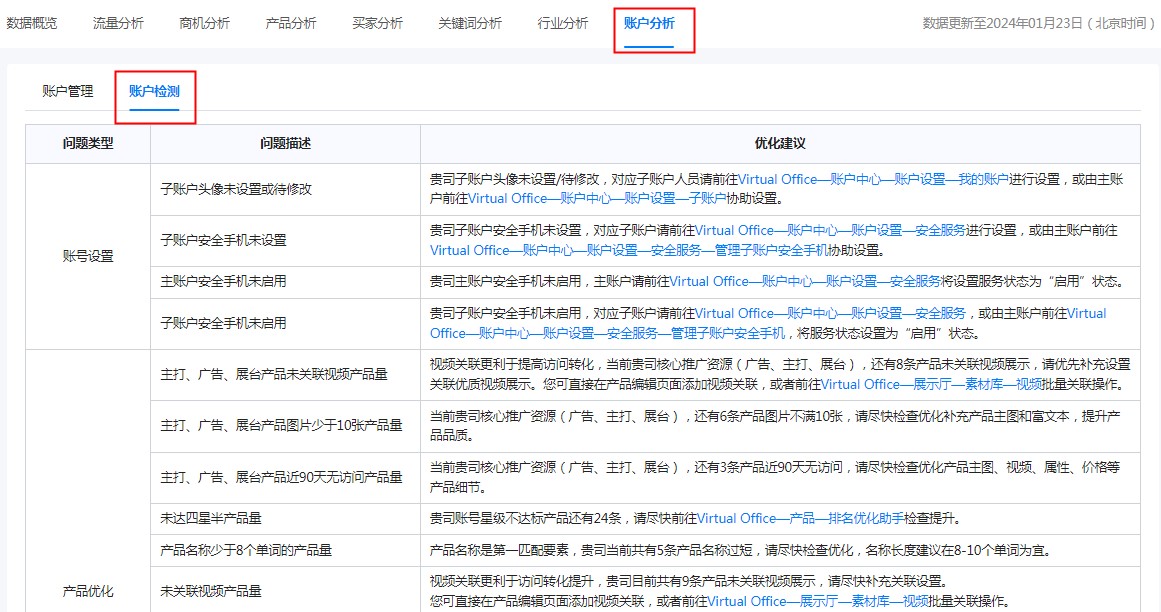Switch to the 行业分析 tab

point(561,20)
